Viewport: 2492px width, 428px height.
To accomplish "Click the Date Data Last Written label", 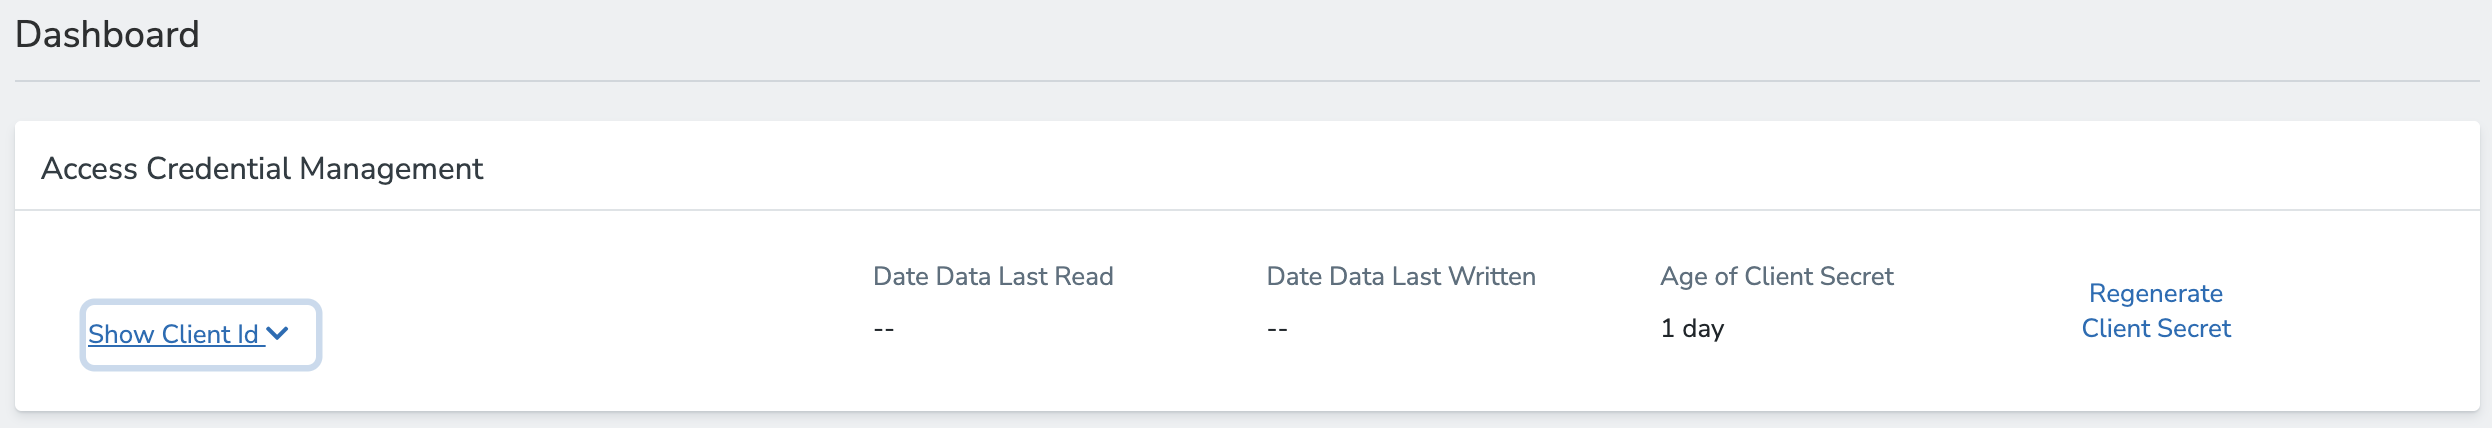I will 1401,277.
